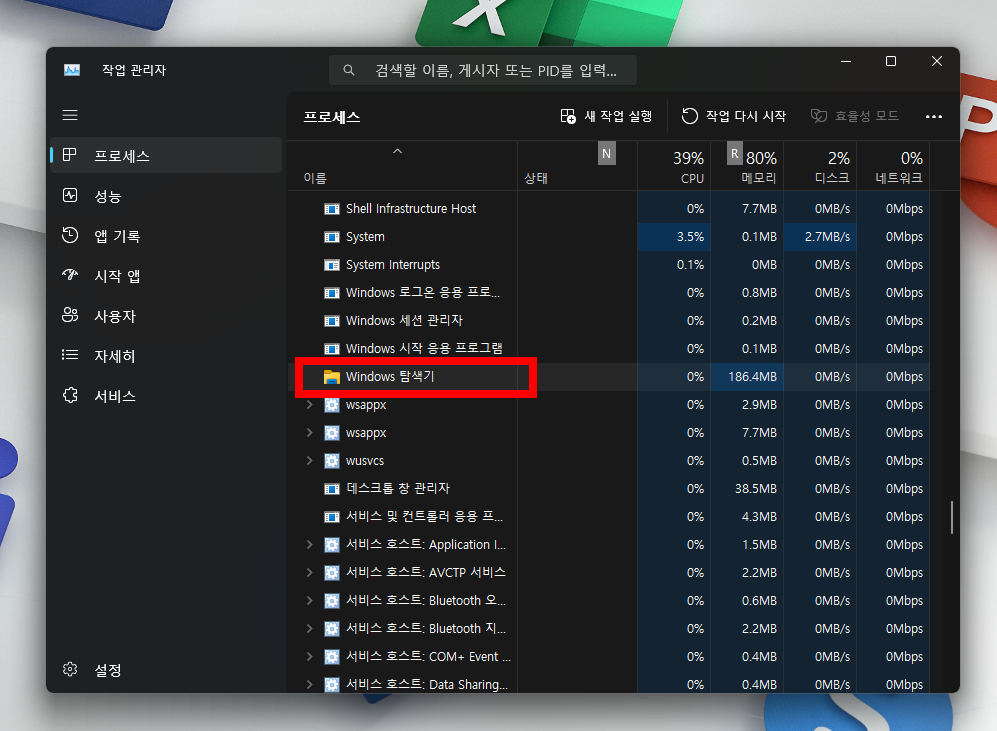Open the 시작 앱 page
Screen dimensions: 997x731
[x=166, y=276]
